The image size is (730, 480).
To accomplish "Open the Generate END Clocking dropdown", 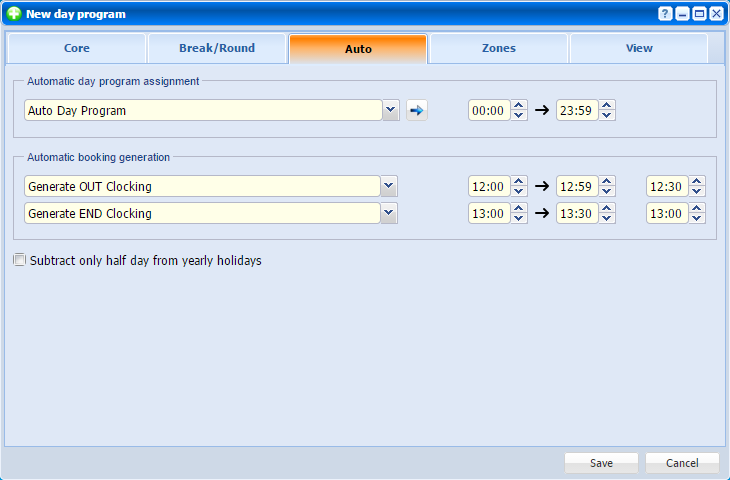I will (x=389, y=213).
